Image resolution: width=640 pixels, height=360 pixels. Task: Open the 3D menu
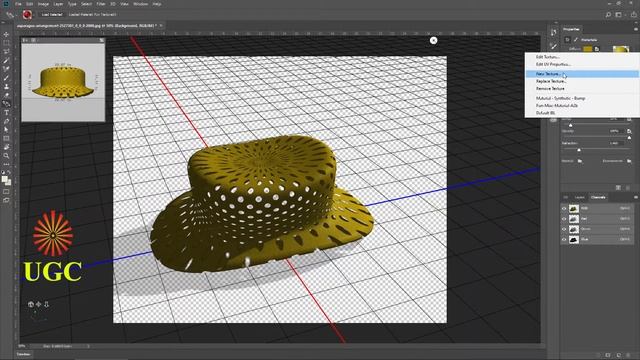(x=113, y=4)
